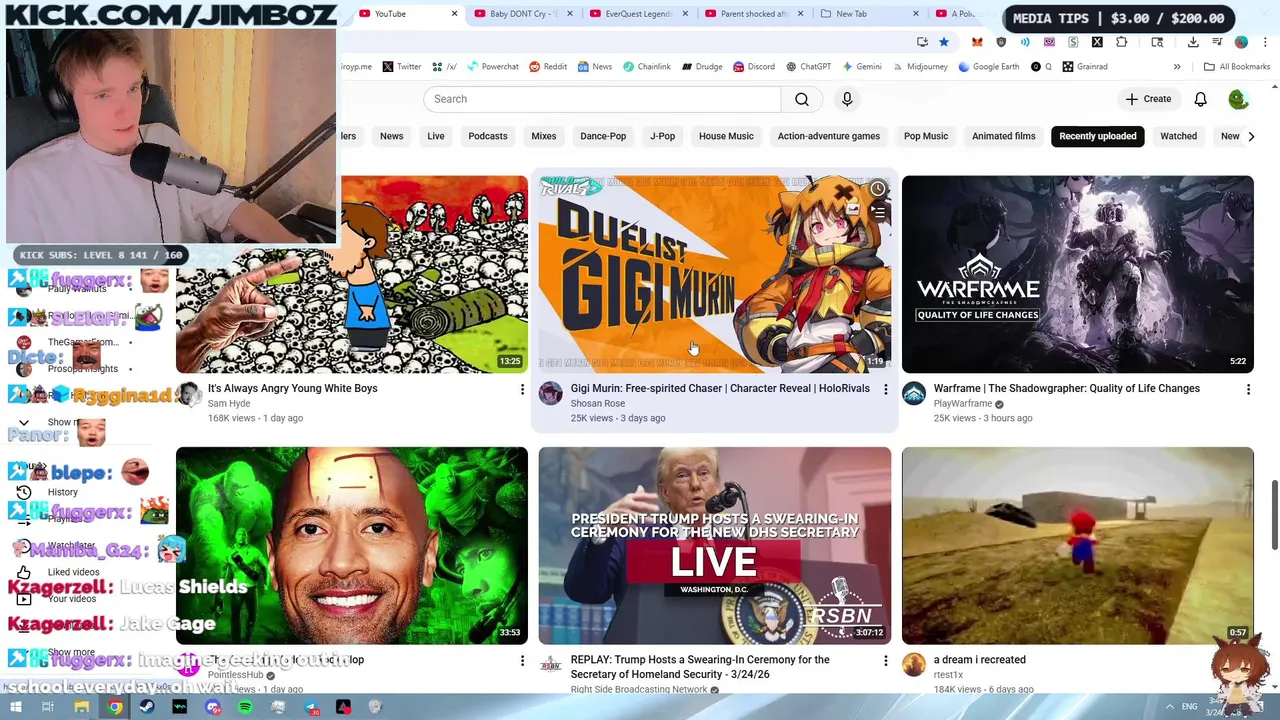The image size is (1280, 720).
Task: Select the Mixes filter chip
Action: [x=544, y=136]
